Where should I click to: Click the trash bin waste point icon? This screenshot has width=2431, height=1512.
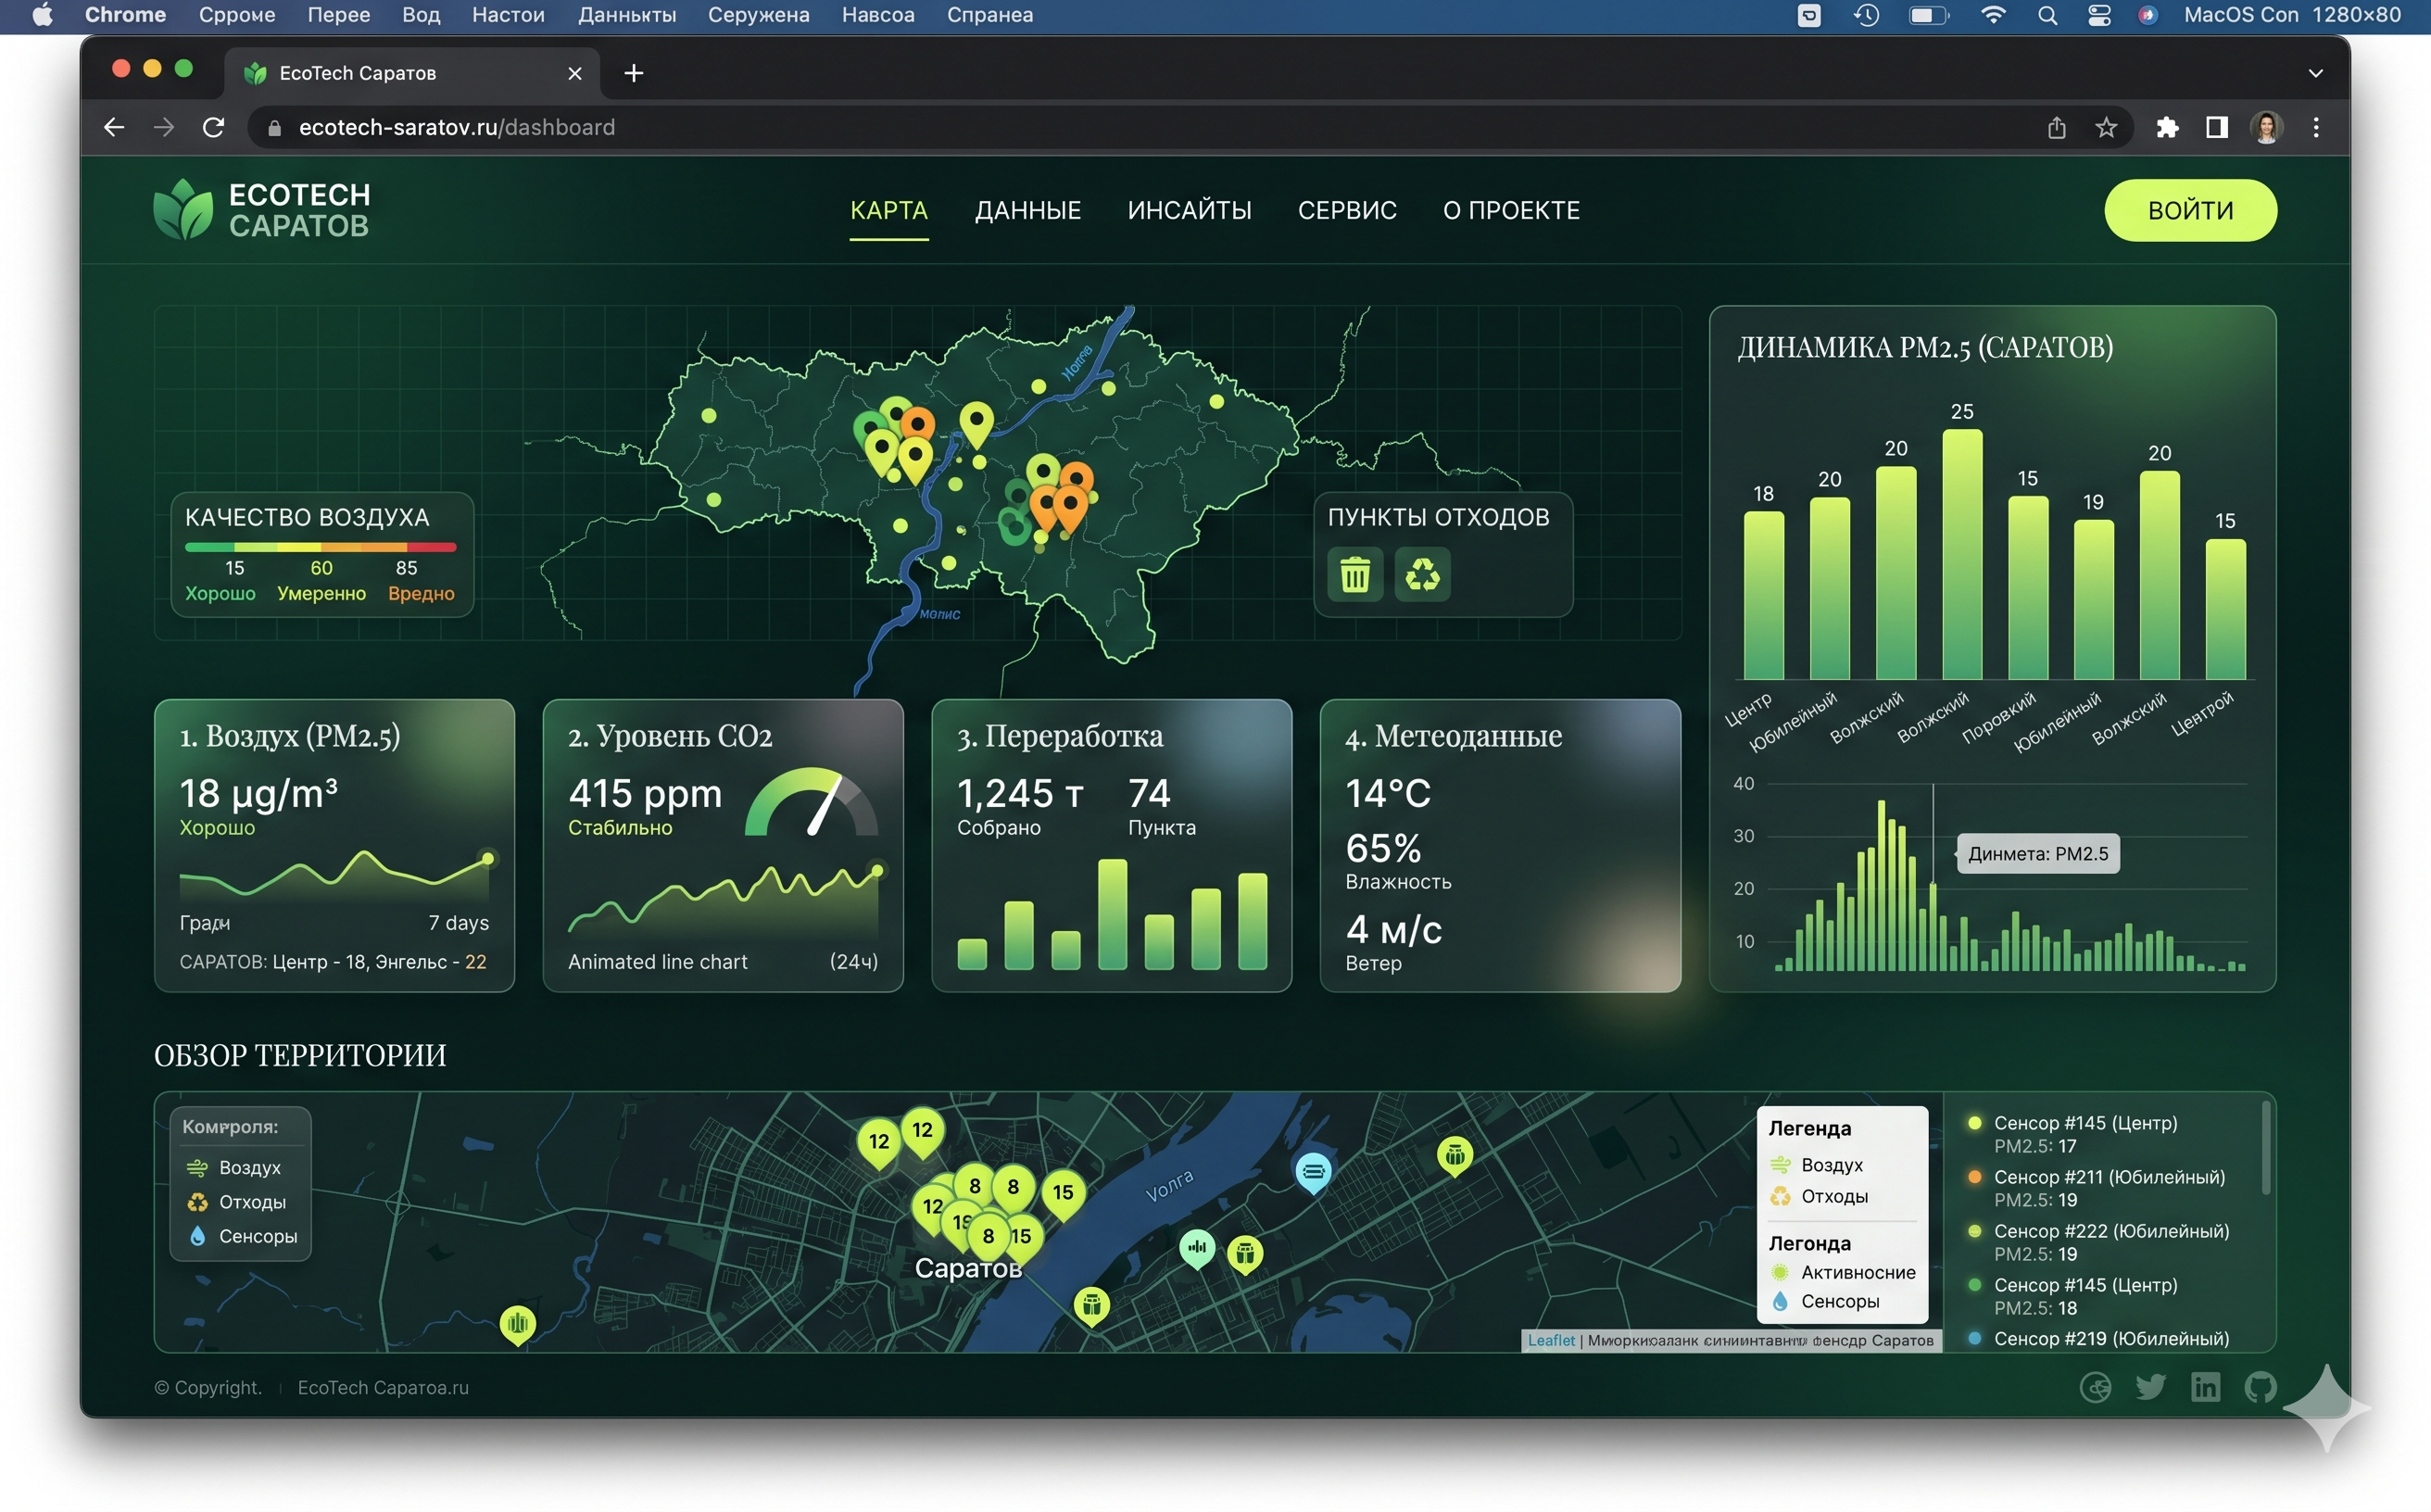click(x=1355, y=574)
